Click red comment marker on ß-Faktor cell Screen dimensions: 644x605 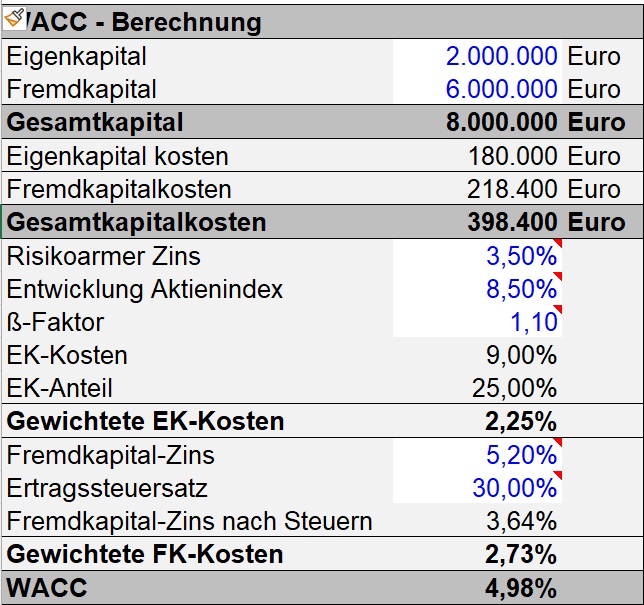point(558,309)
